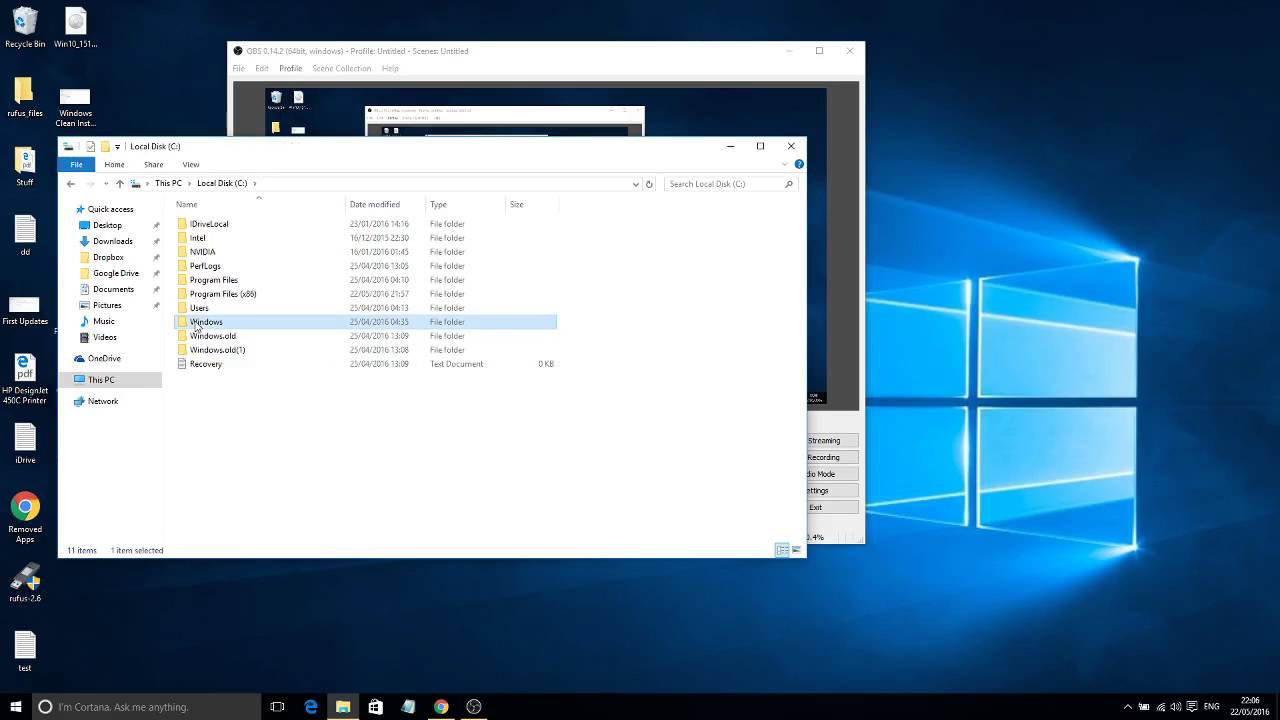Click the Back arrow in File Explorer
This screenshot has width=1280, height=720.
(70, 184)
